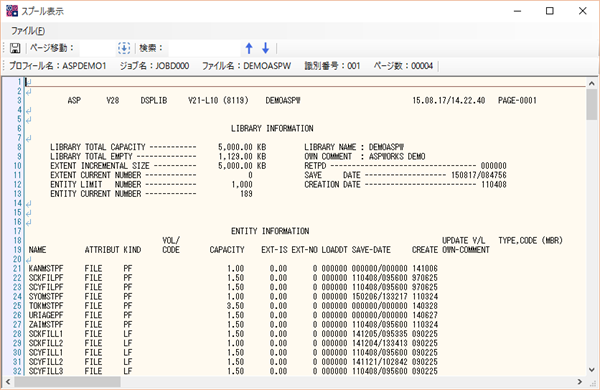Image resolution: width=600 pixels, height=390 pixels.
Task: Click the ファイル名：DEMOASPW status label
Action: [x=246, y=66]
